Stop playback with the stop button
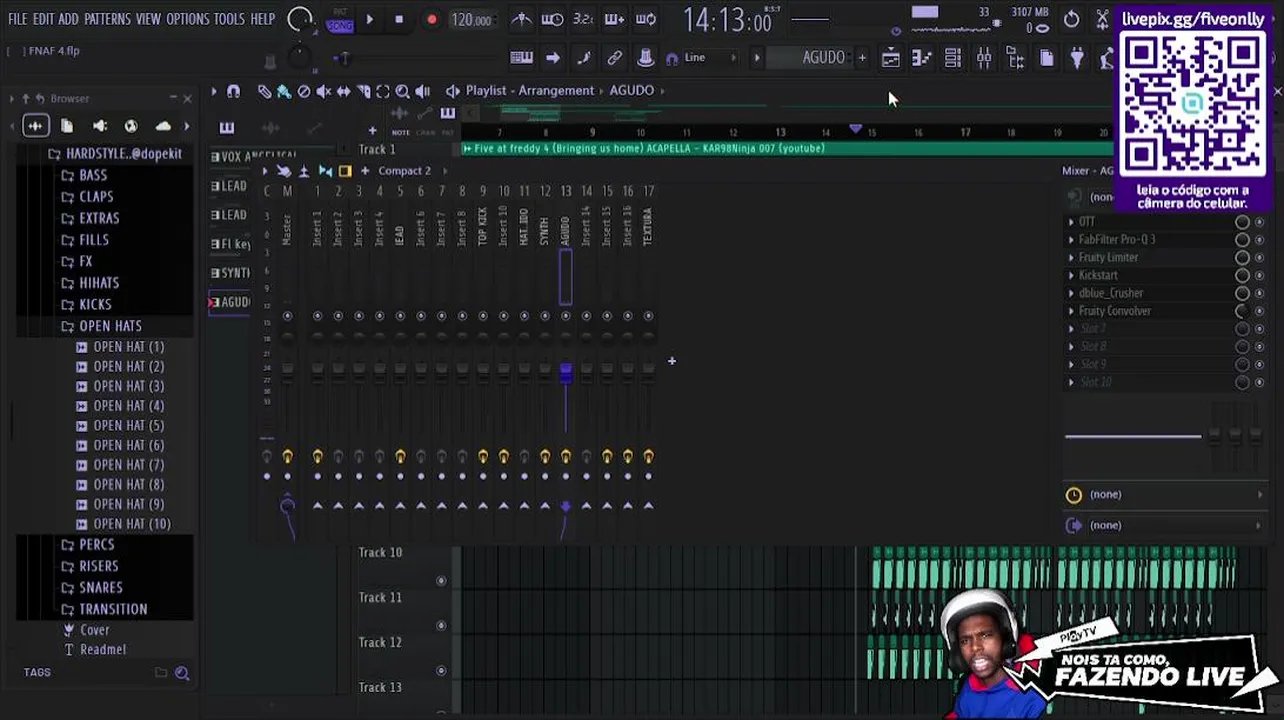This screenshot has height=720, width=1284. [399, 19]
